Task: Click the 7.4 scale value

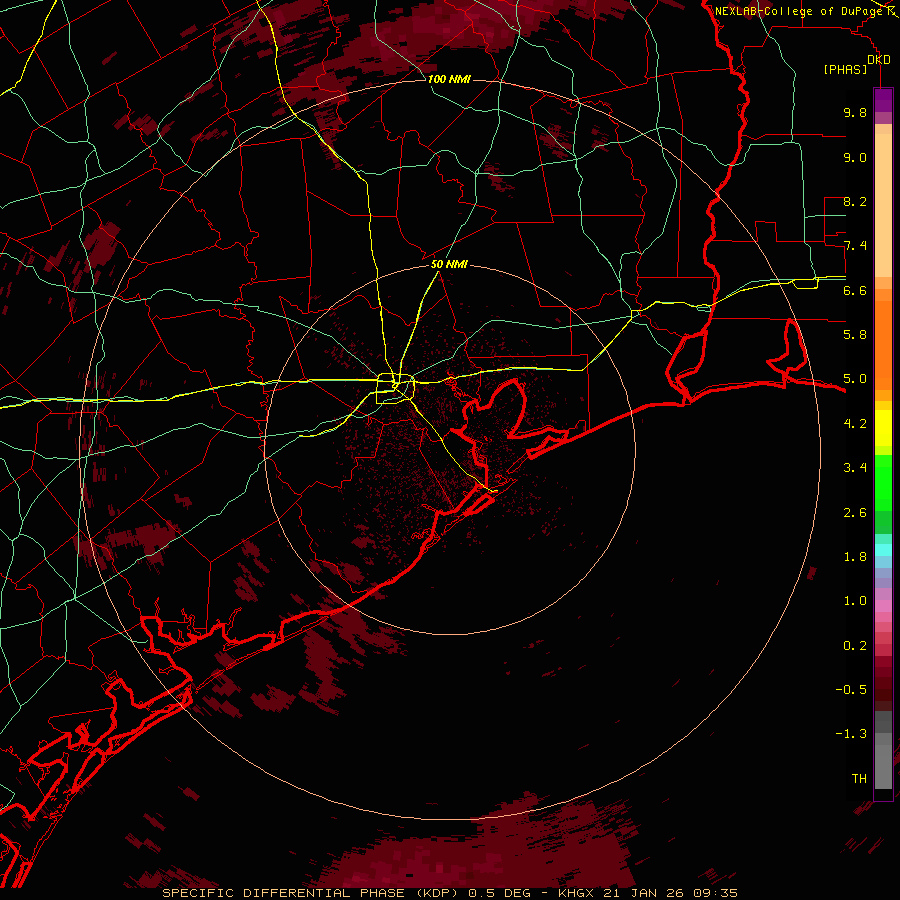Action: click(x=855, y=246)
